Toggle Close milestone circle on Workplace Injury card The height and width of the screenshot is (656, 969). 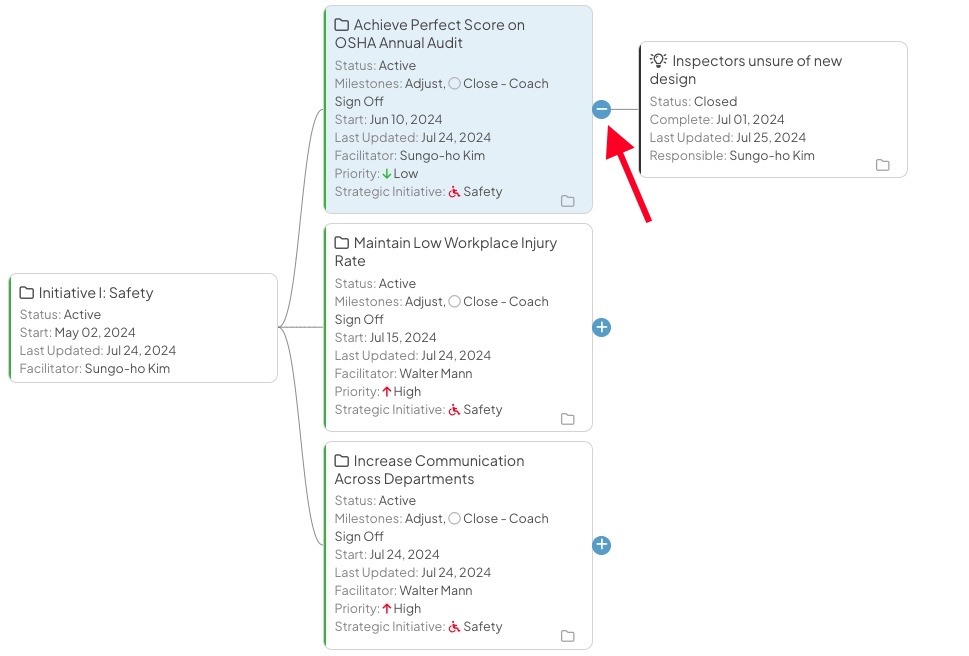pyautogui.click(x=454, y=301)
